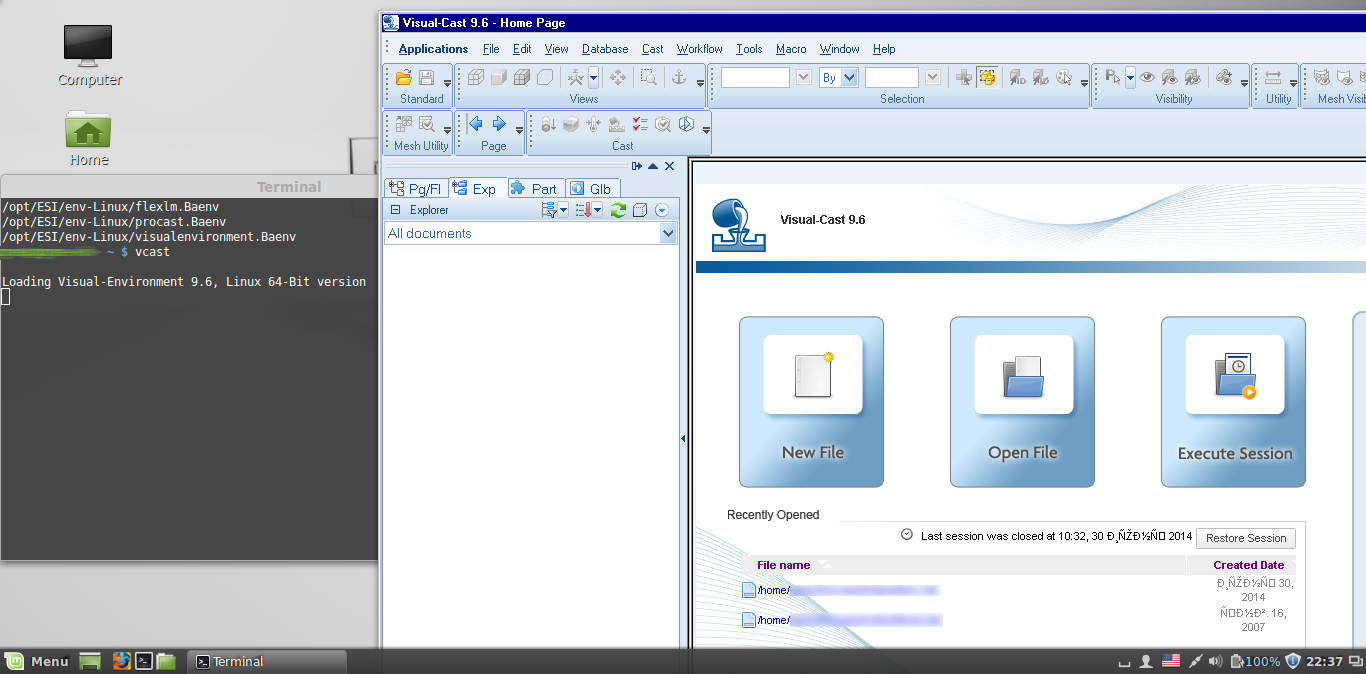The image size is (1366, 674).
Task: Collapse Explorer panel with up triangle
Action: coord(653,166)
